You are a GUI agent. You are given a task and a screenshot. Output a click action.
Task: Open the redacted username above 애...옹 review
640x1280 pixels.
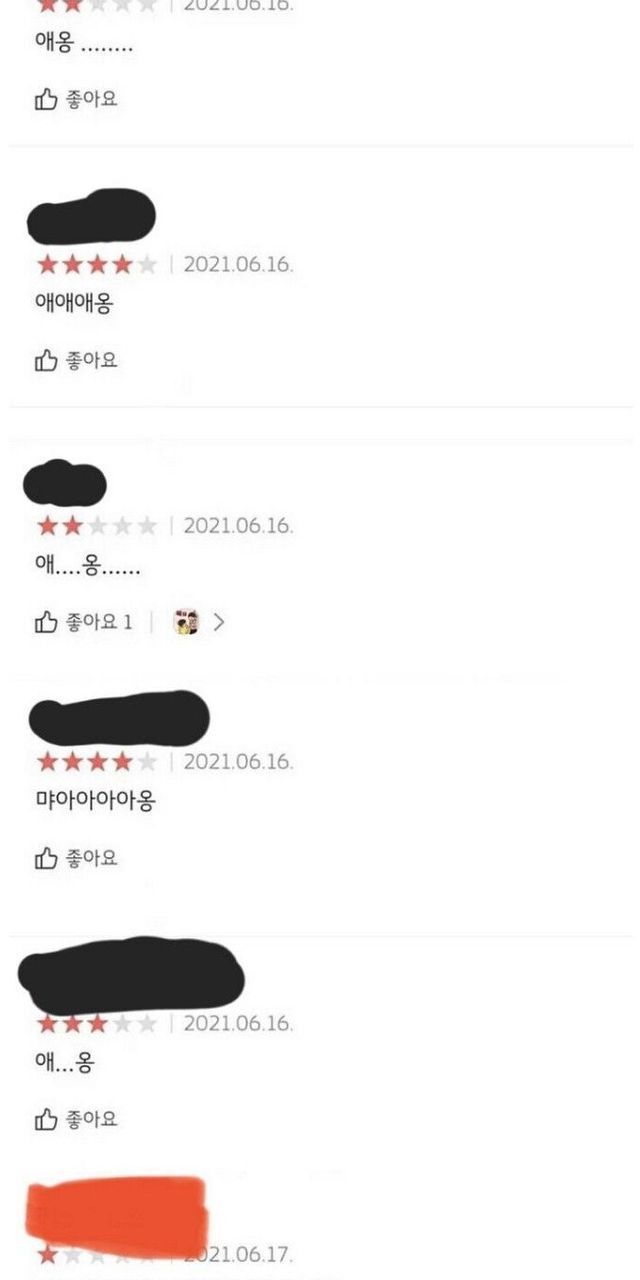(132, 975)
